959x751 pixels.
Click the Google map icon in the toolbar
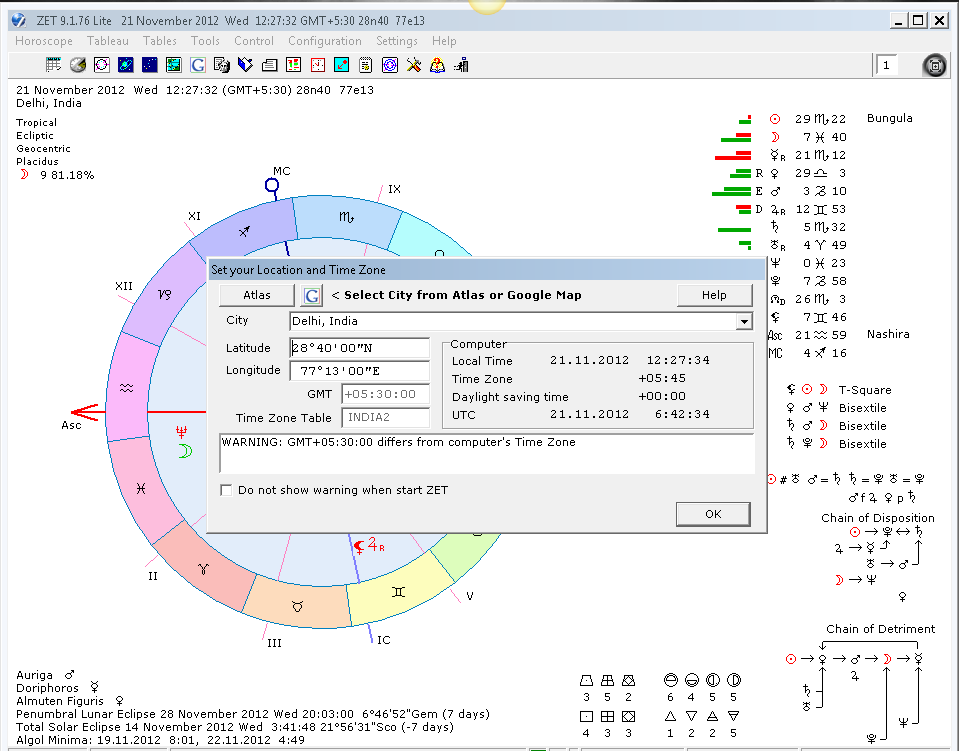pos(198,65)
